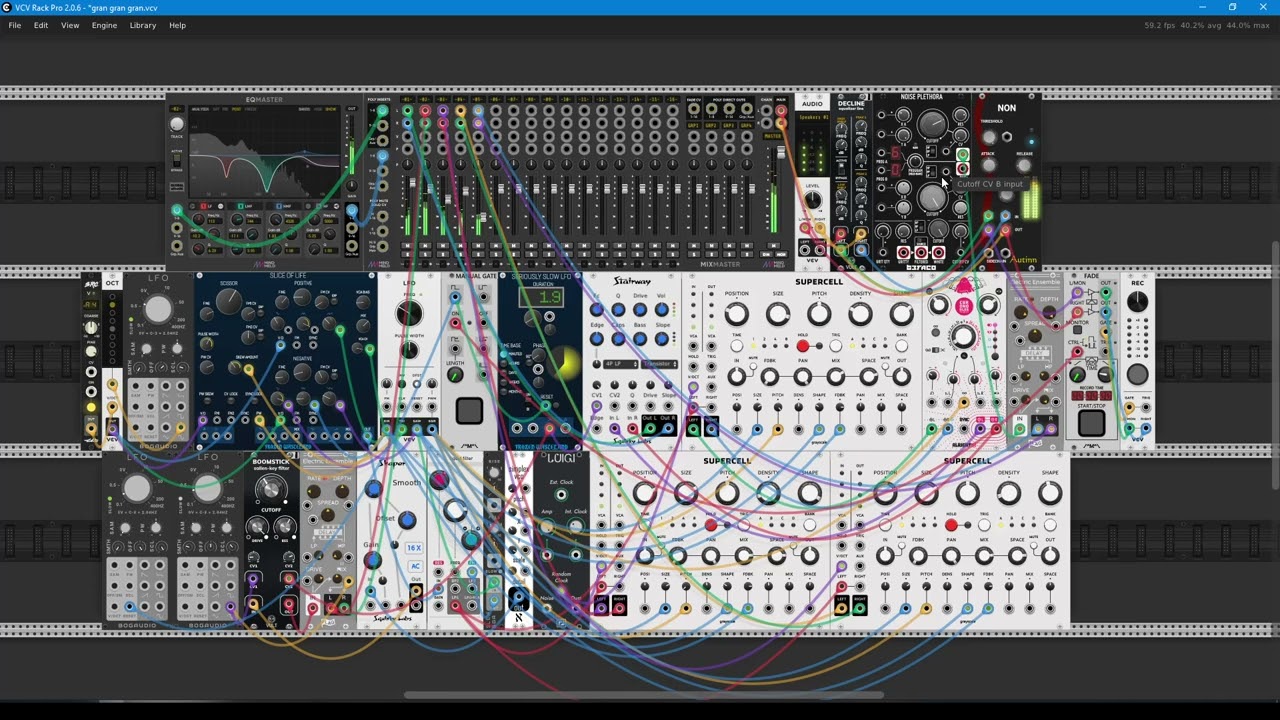
Task: Open the Edit menu
Action: tap(41, 25)
